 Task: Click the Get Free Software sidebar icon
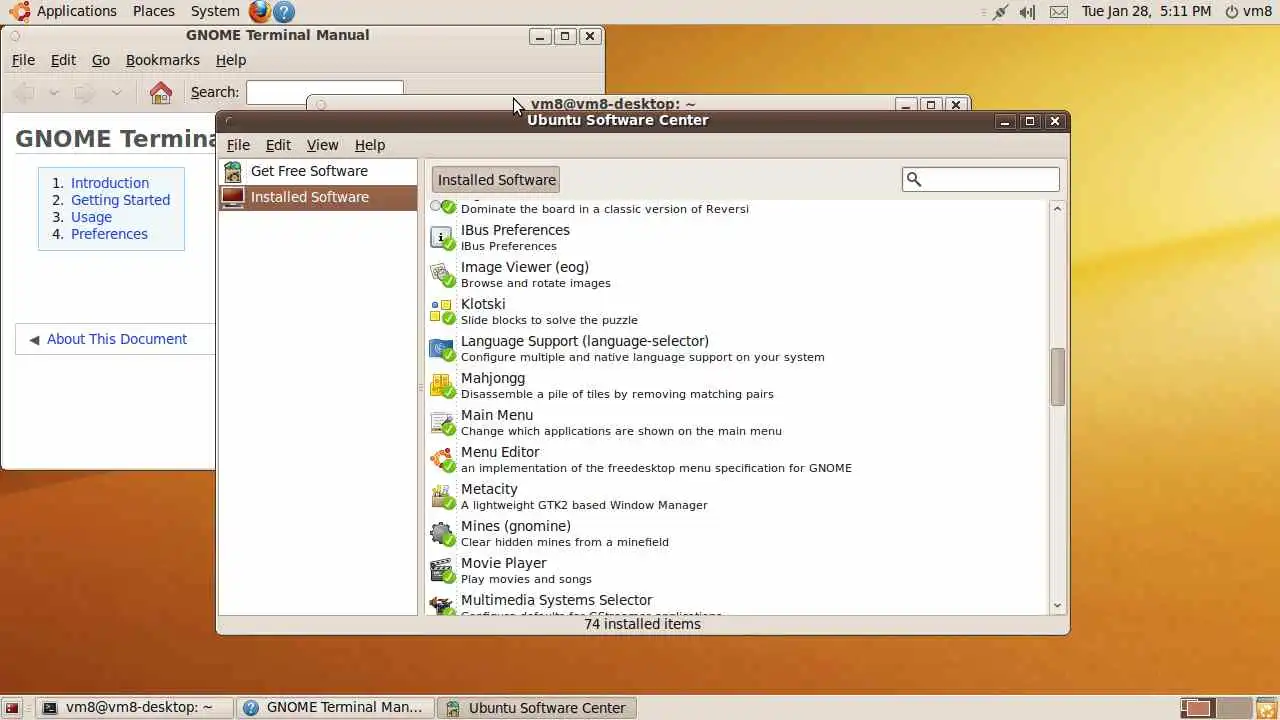click(x=233, y=171)
